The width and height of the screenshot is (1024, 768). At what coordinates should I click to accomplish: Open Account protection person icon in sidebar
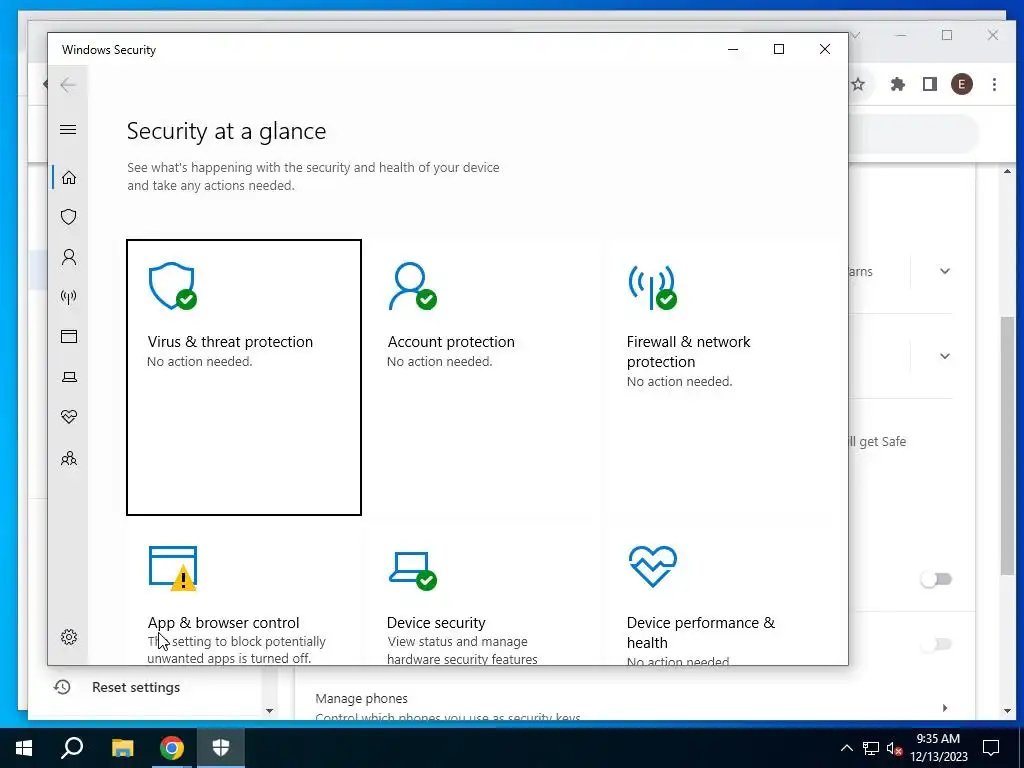69,257
